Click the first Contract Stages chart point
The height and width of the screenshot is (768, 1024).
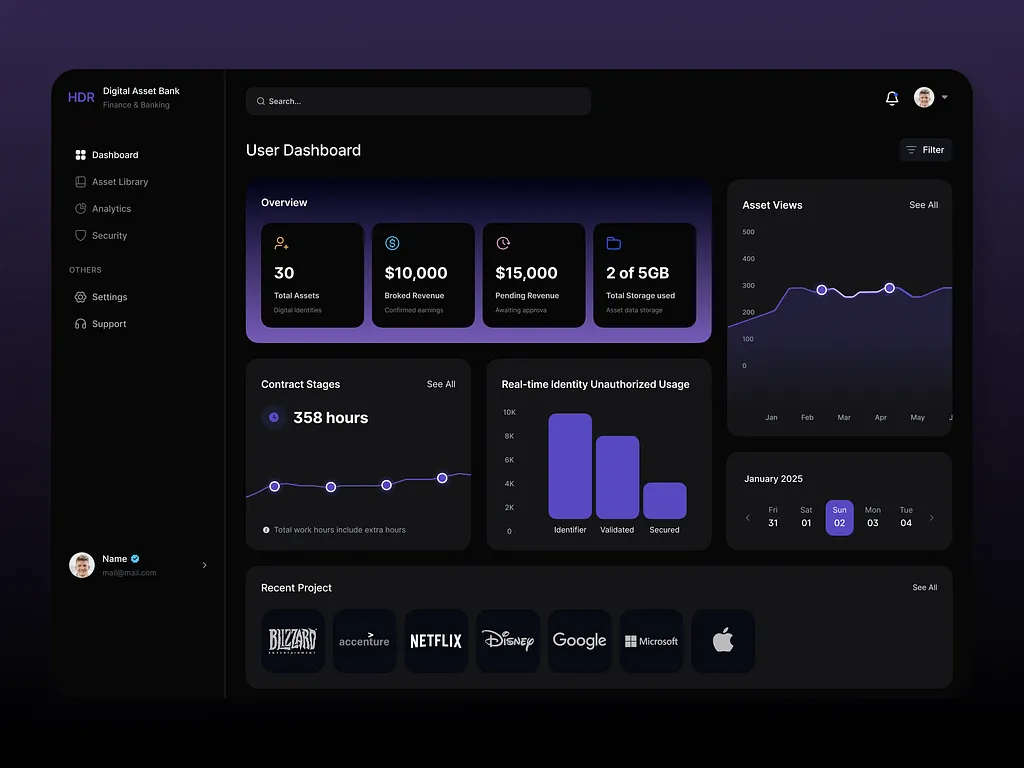click(274, 487)
